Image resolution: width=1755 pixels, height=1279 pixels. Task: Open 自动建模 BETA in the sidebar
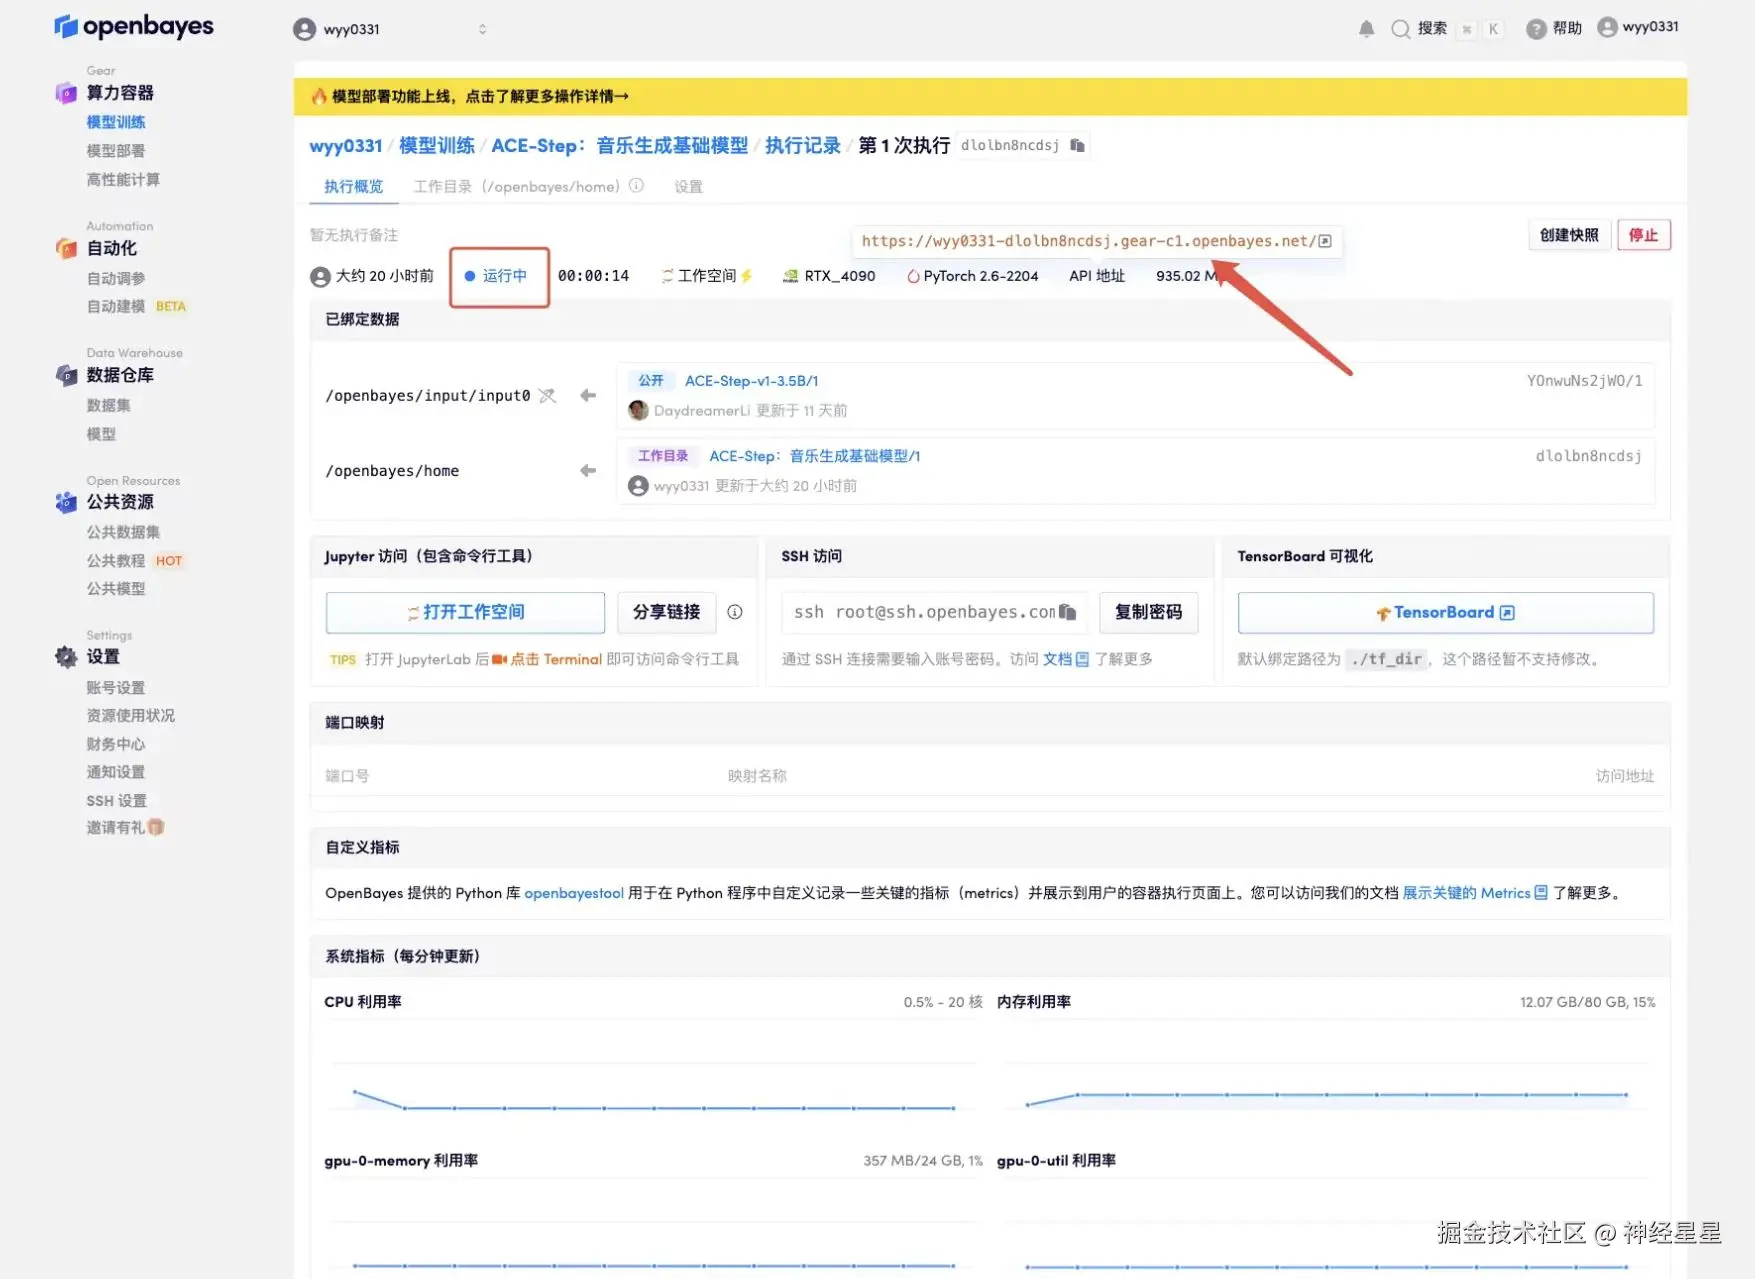pos(137,306)
